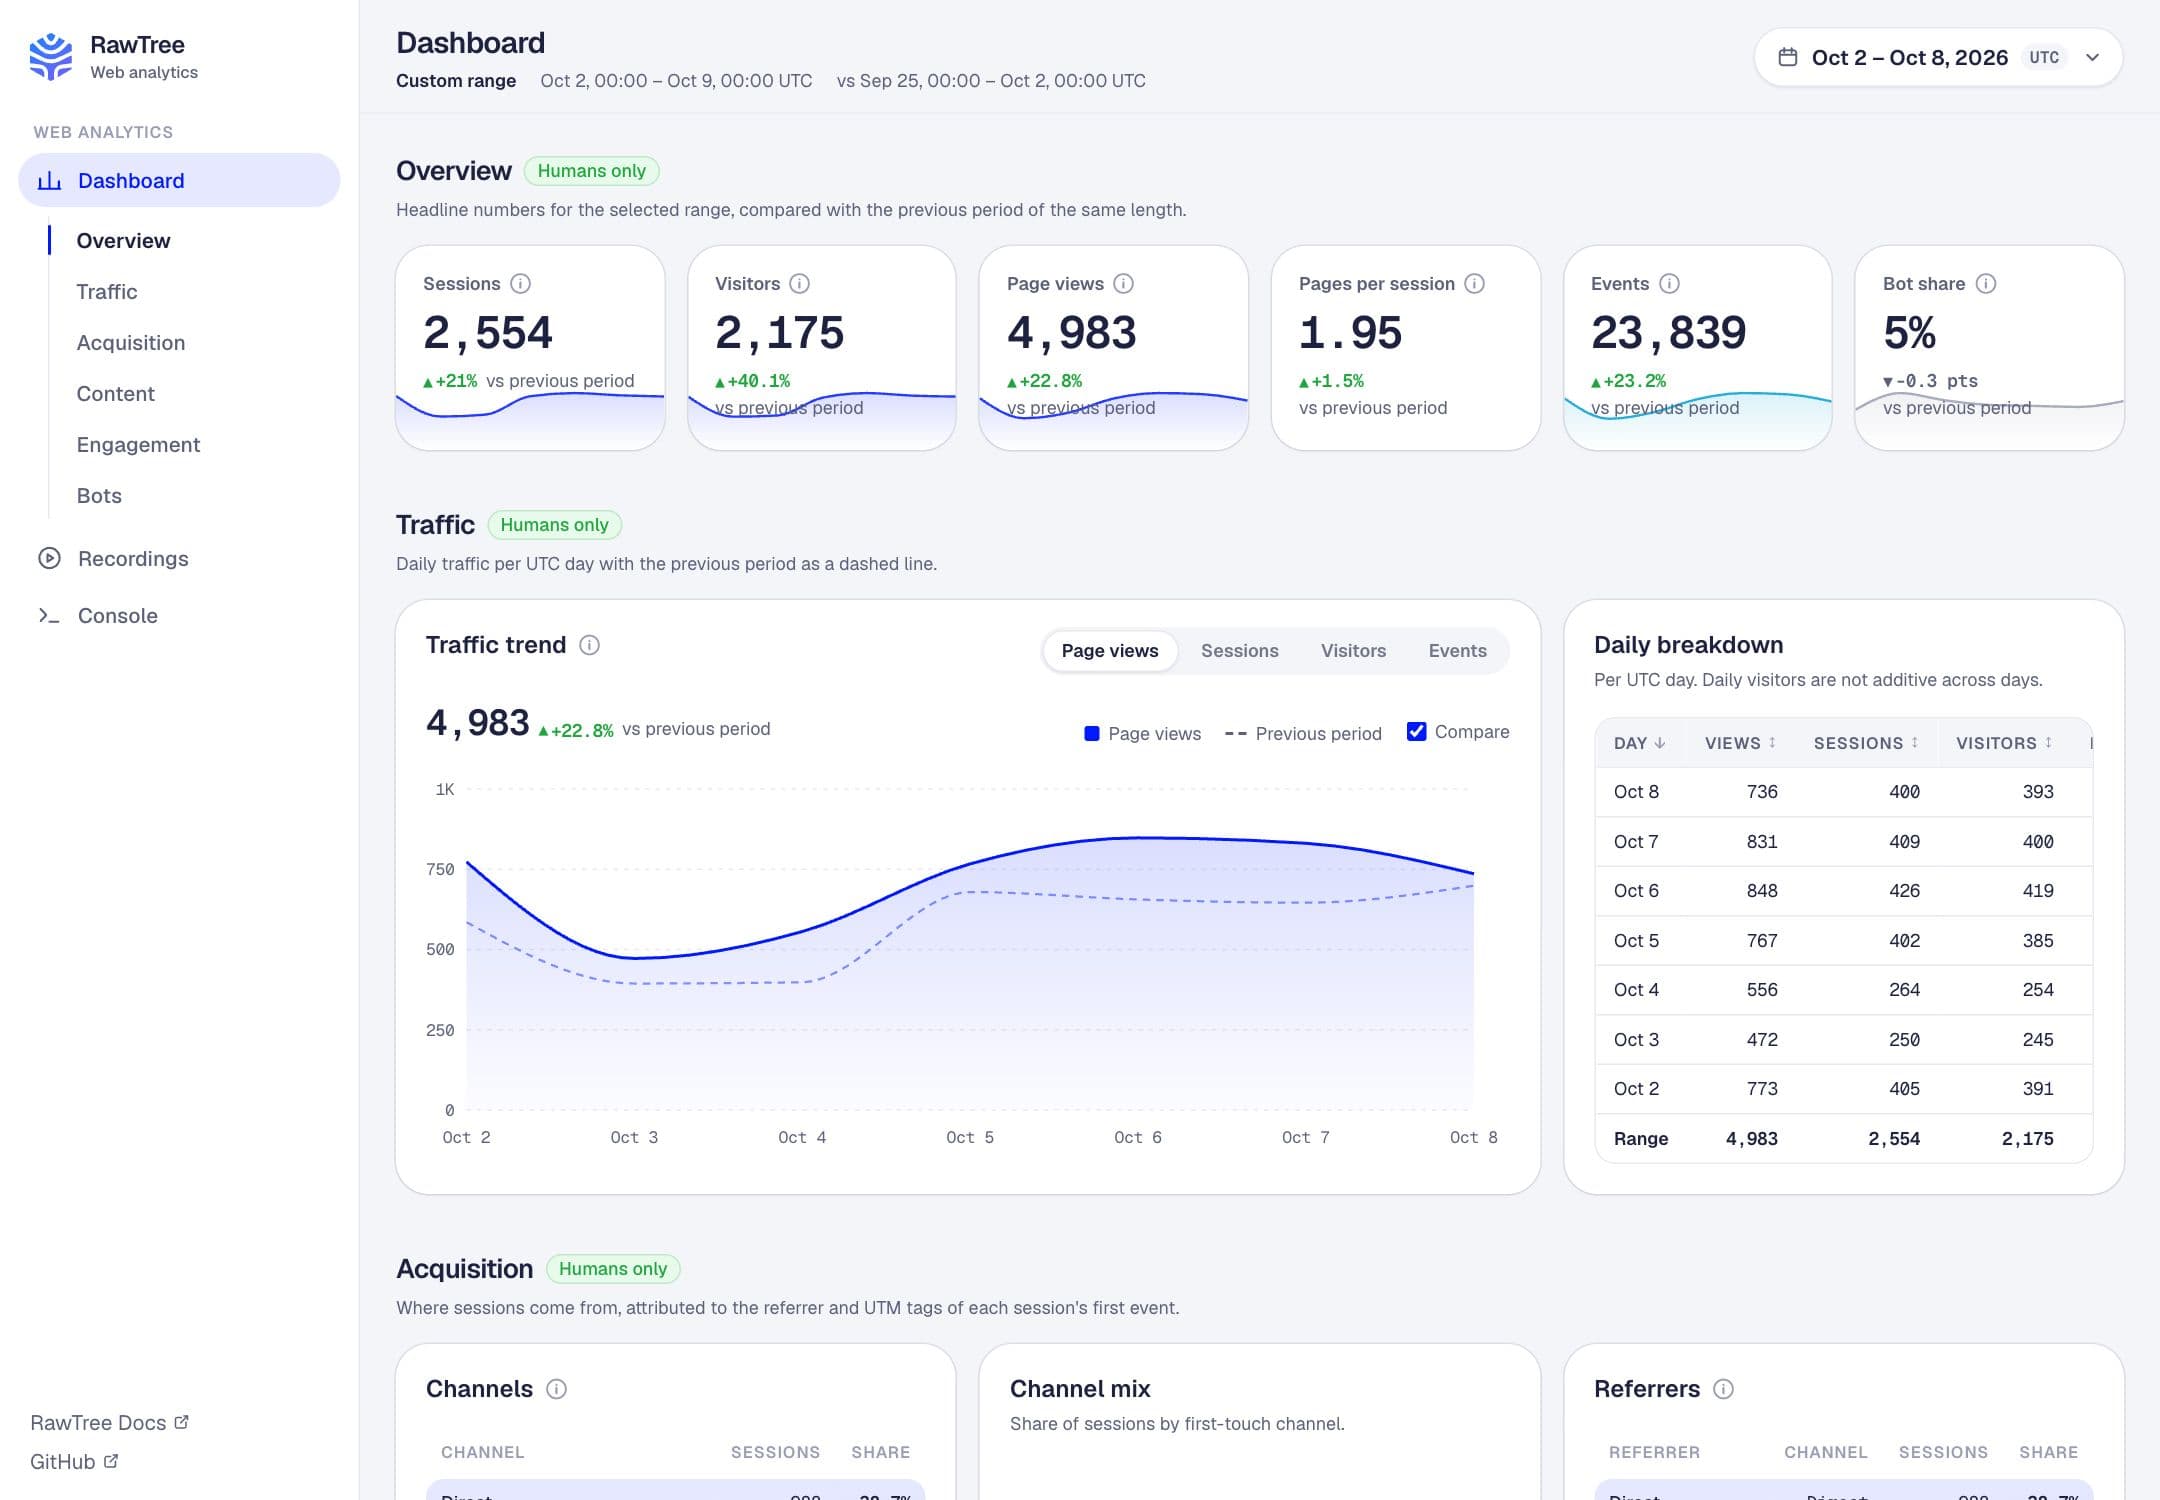Click the Channels info icon
This screenshot has width=2160, height=1500.
coord(557,1389)
